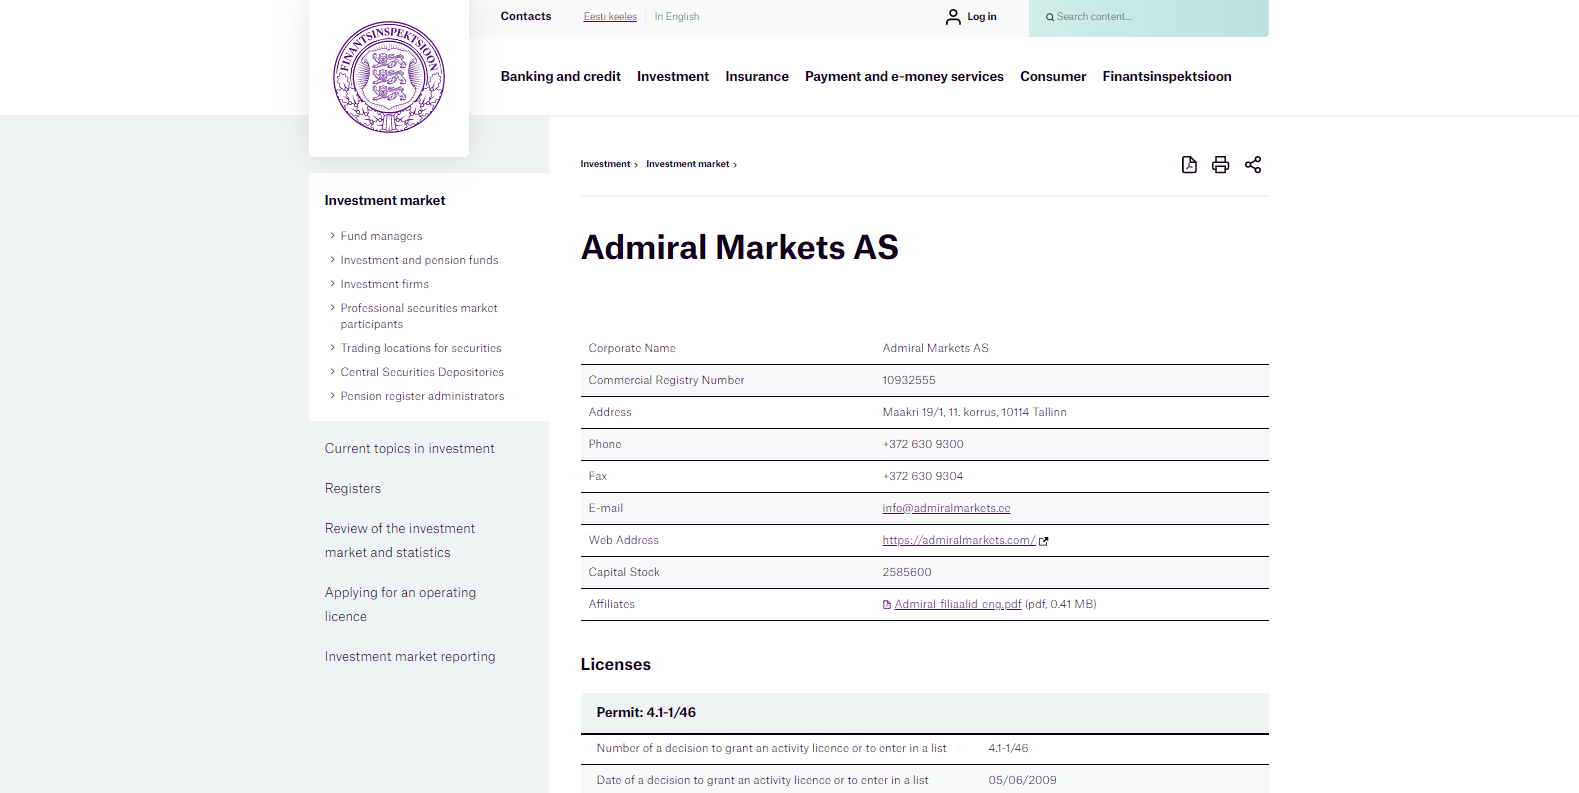
Task: Open Fund managers sidebar item
Action: [x=381, y=236]
